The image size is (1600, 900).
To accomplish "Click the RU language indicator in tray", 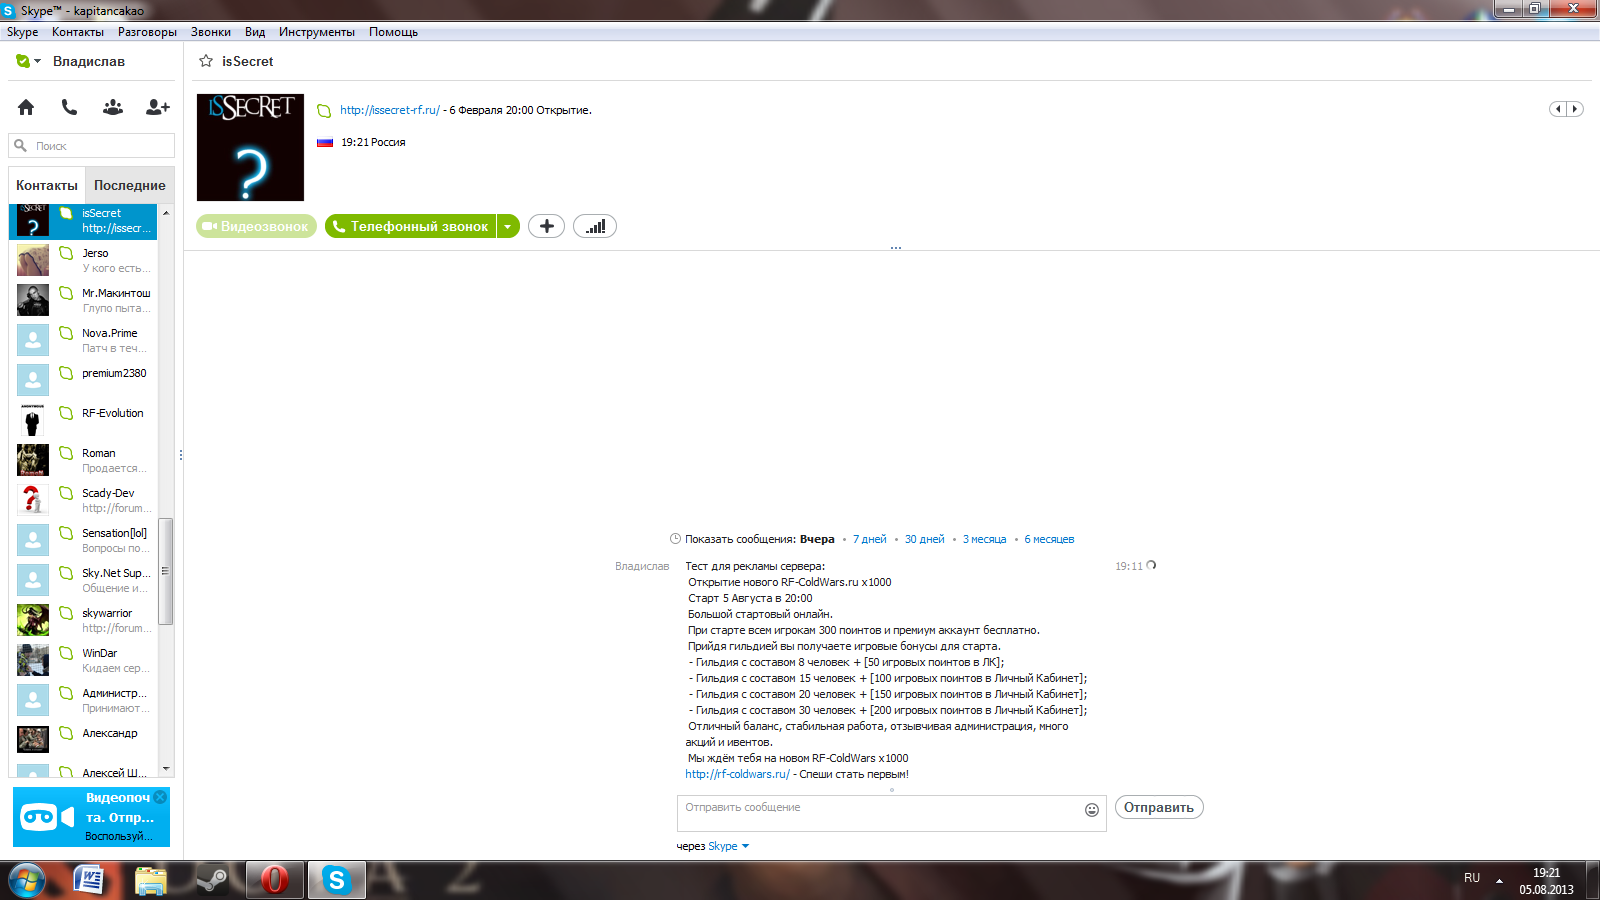I will tap(1472, 878).
